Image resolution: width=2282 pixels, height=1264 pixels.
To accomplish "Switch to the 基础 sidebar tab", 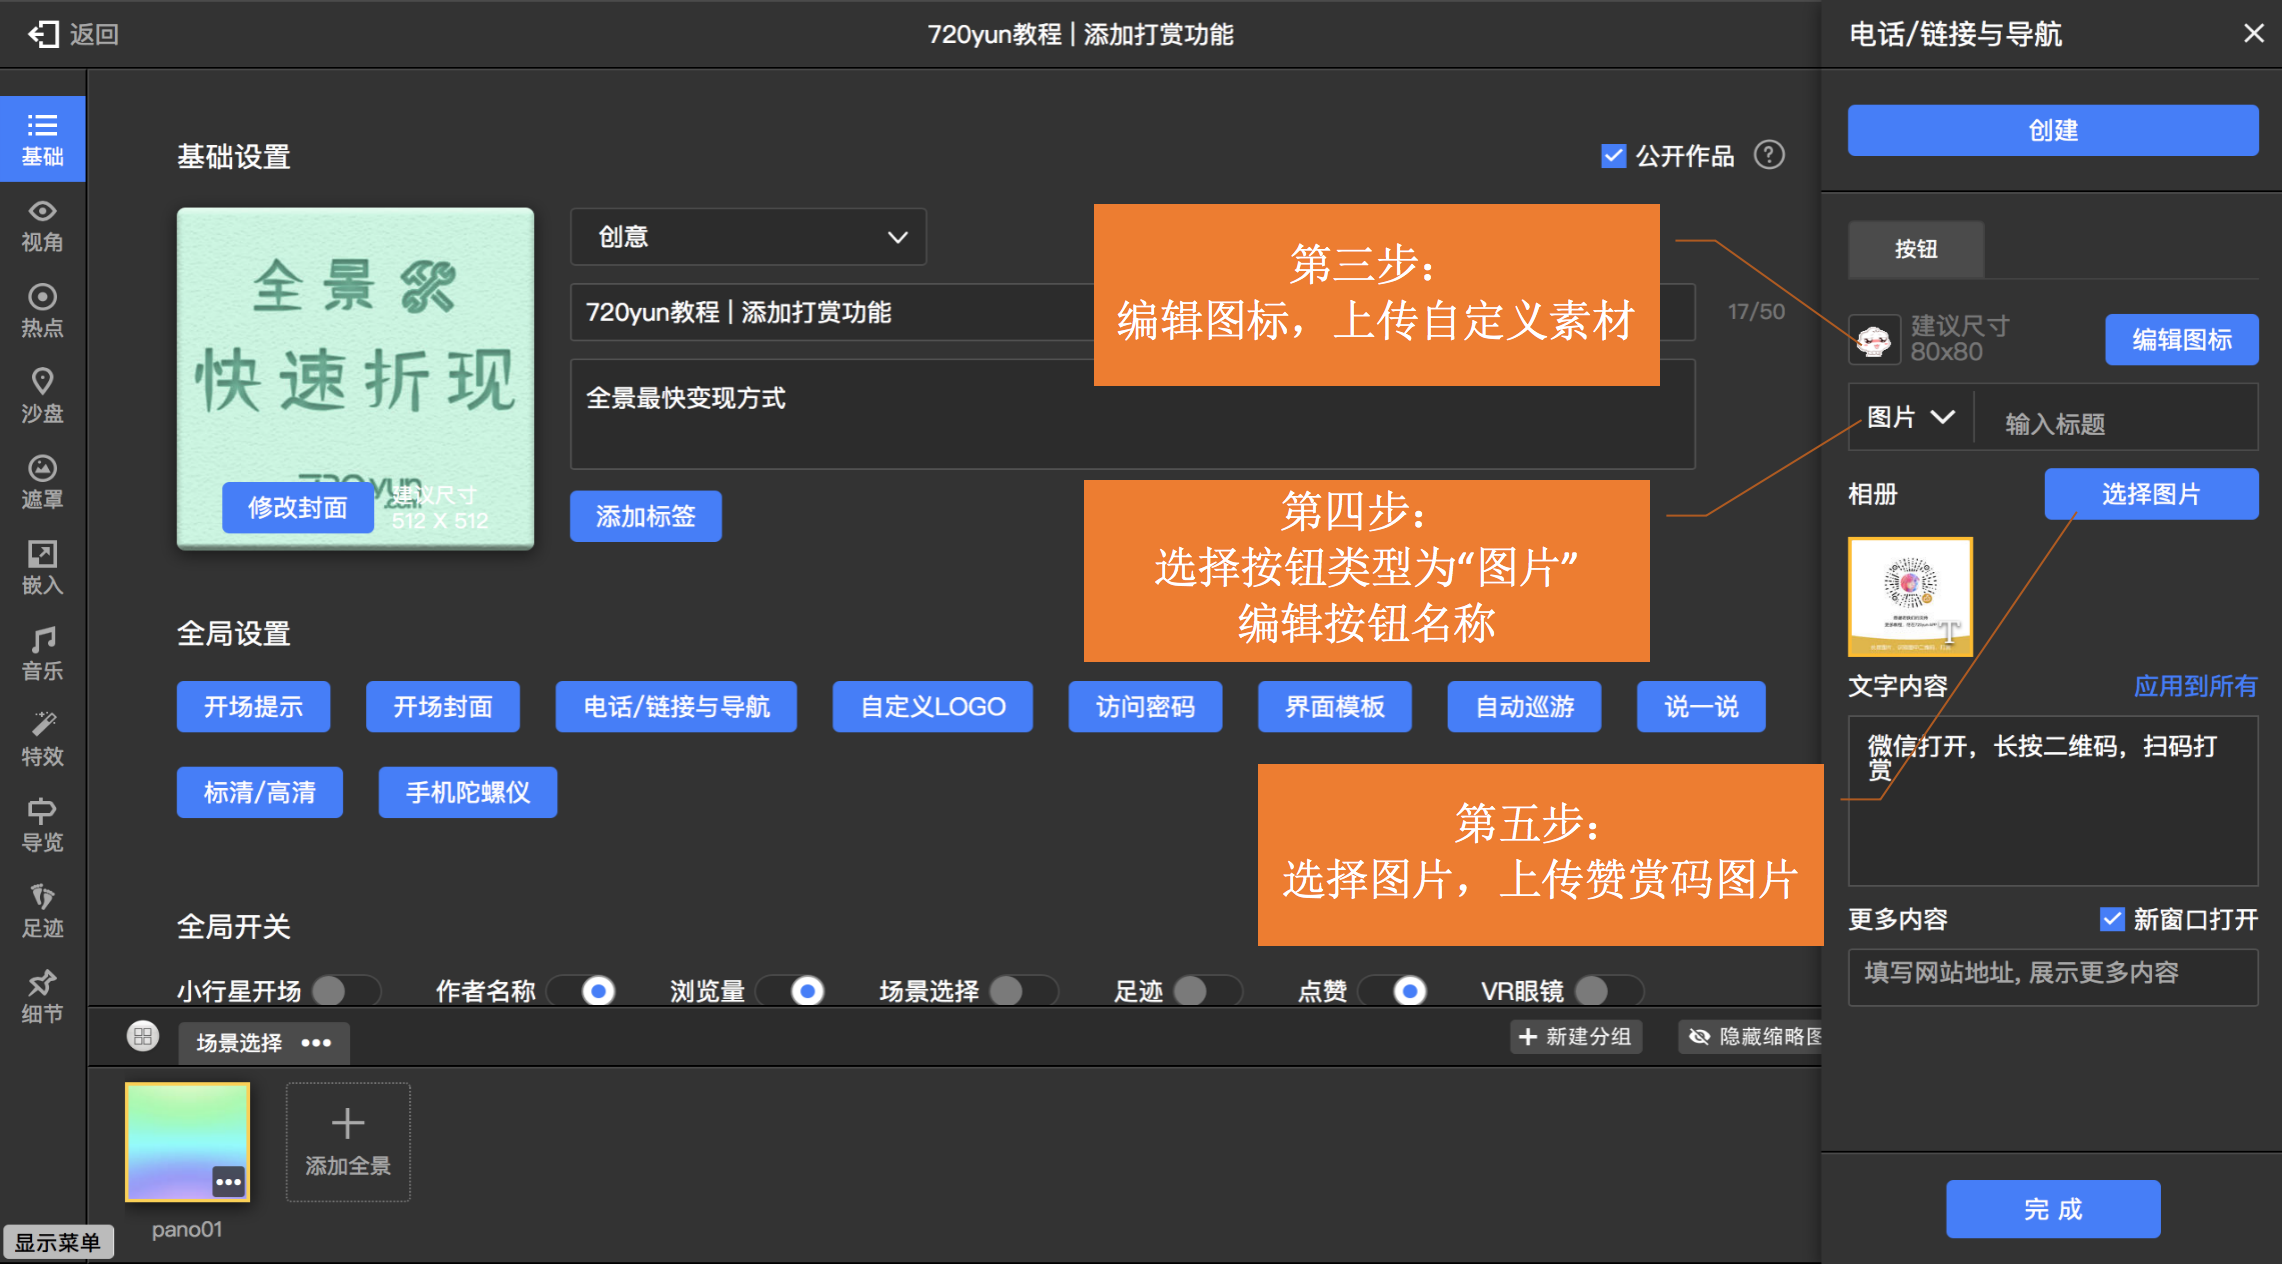I will point(42,139).
